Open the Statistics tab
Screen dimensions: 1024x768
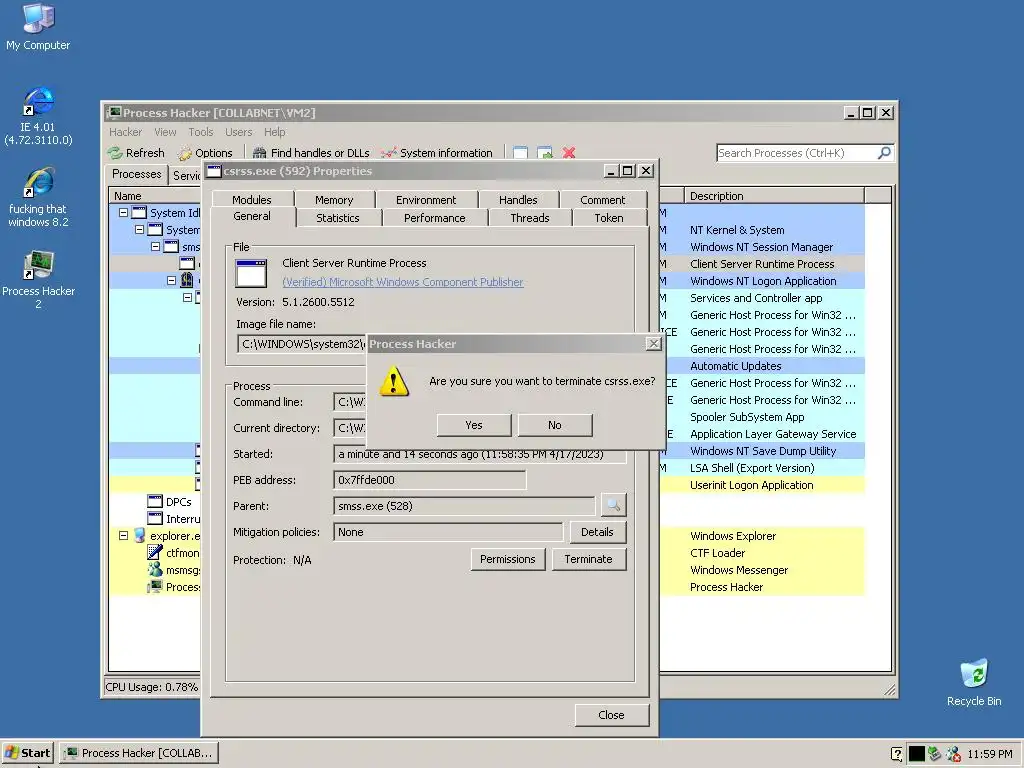point(338,218)
